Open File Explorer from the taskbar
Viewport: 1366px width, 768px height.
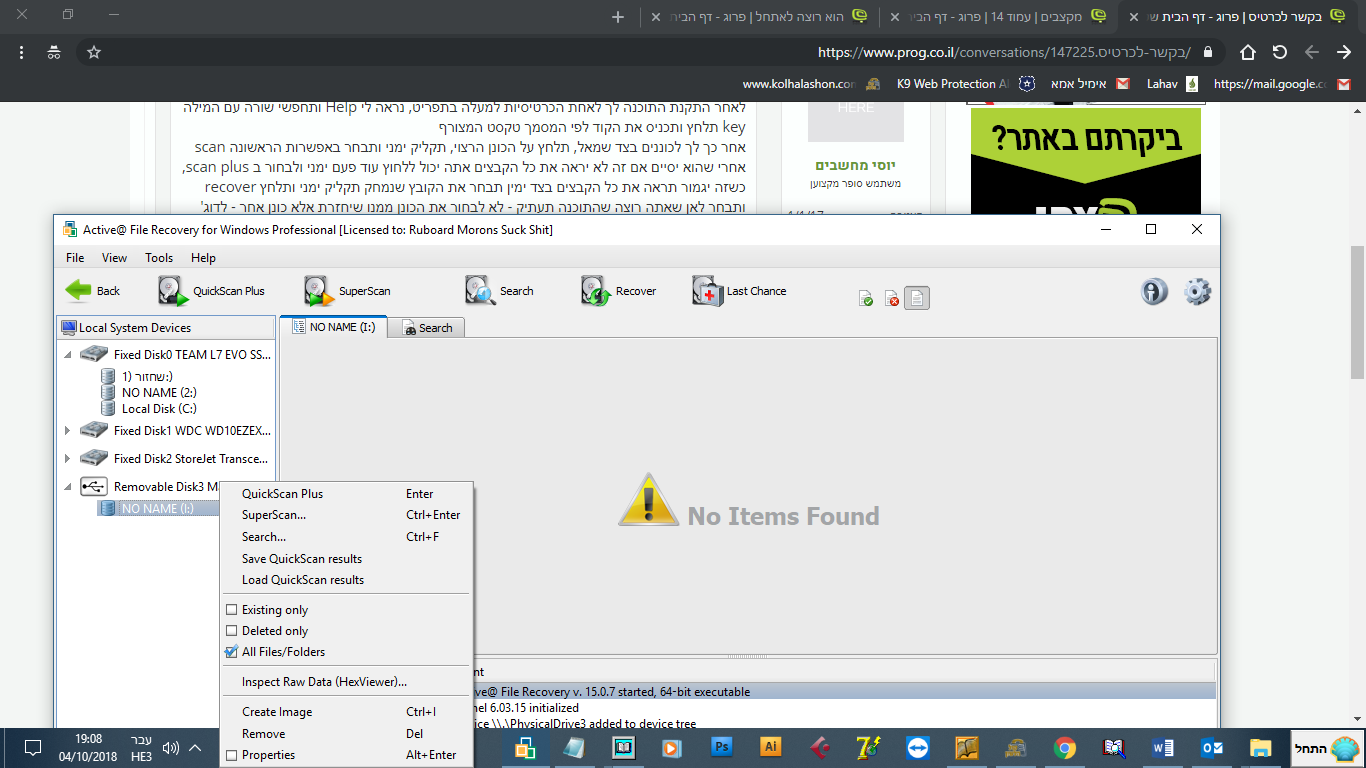tap(1260, 747)
